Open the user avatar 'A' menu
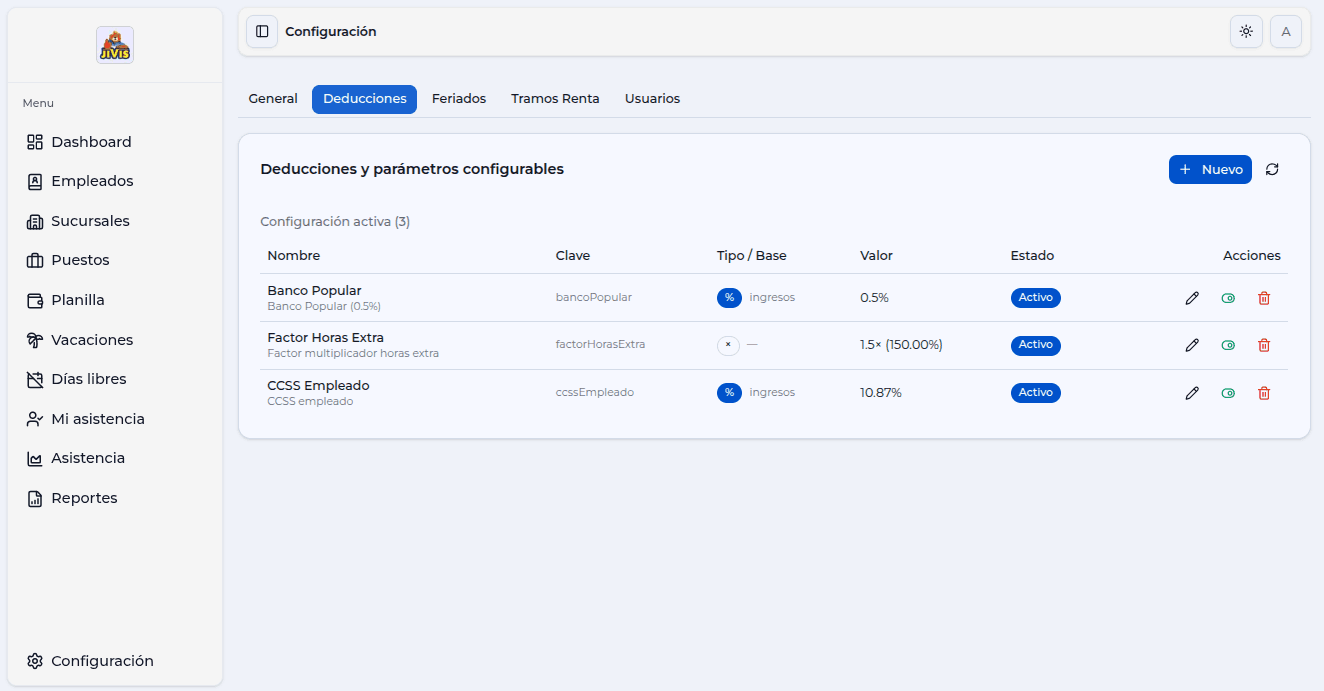The image size is (1324, 691). click(1286, 32)
